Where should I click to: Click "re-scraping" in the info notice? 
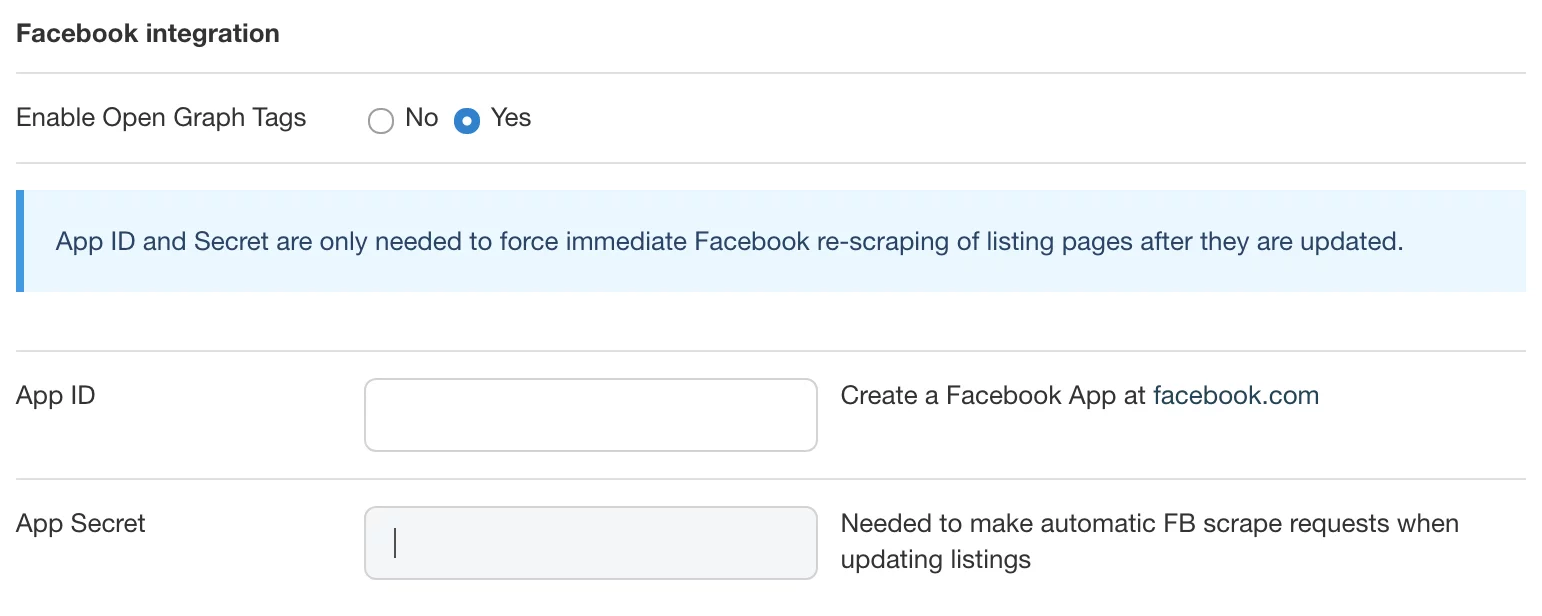(x=877, y=241)
